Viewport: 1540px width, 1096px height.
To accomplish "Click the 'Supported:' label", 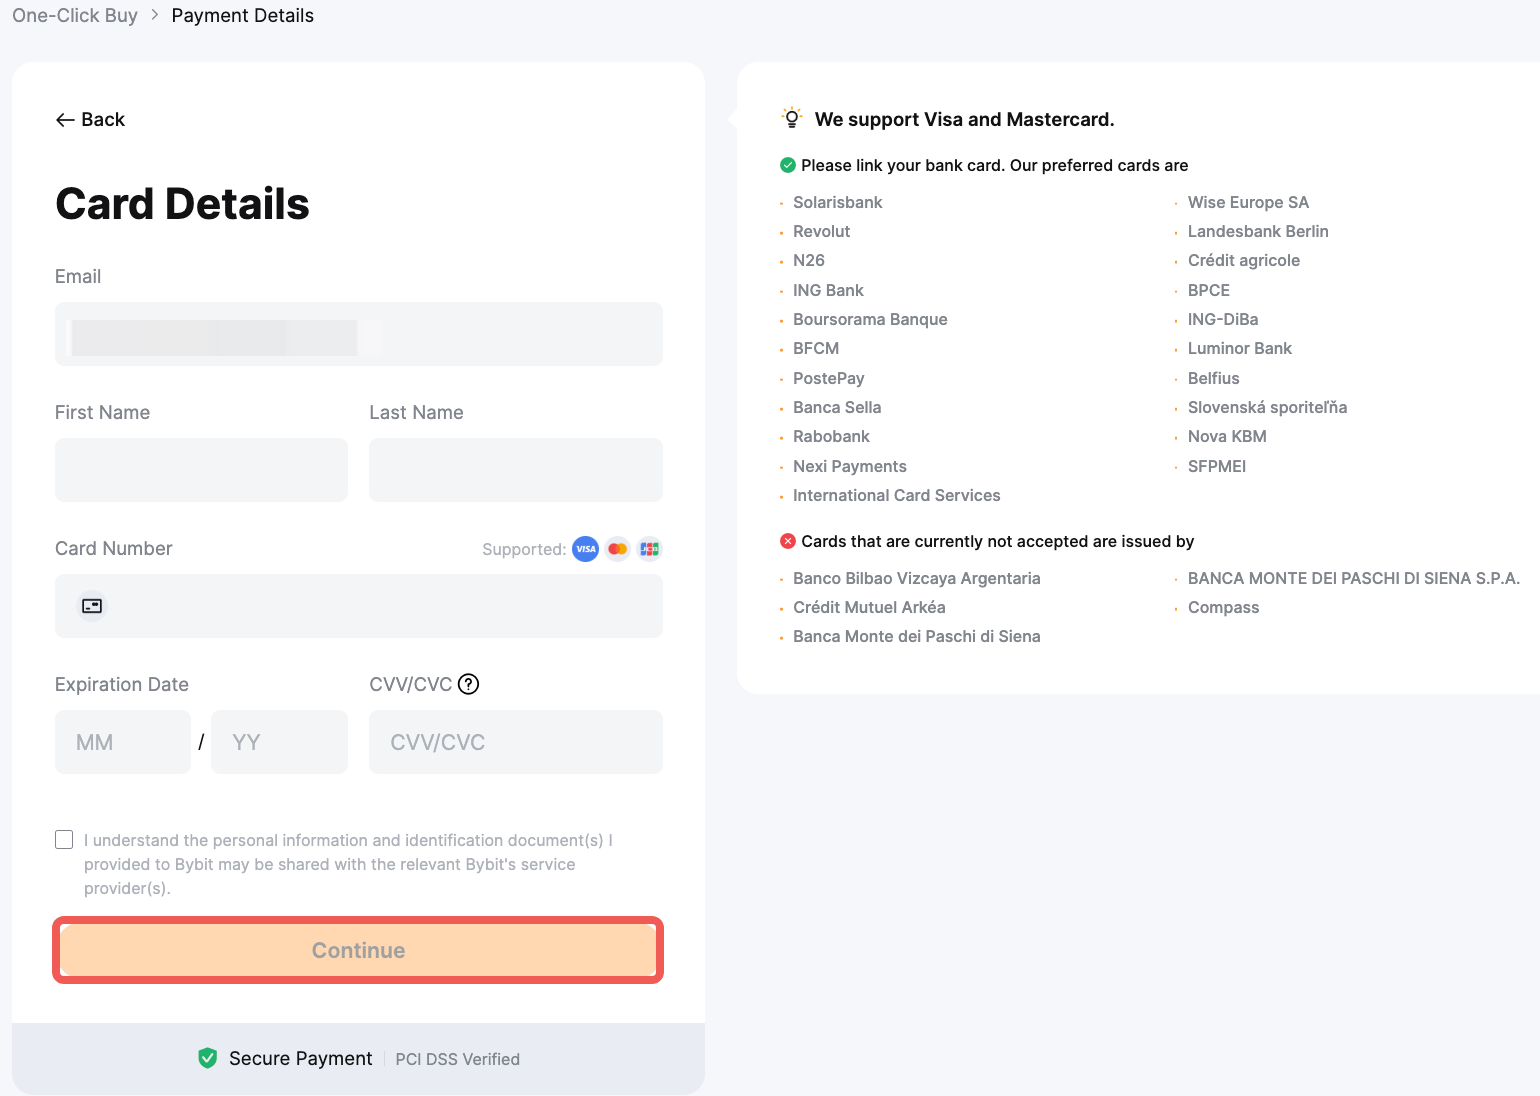I will coord(524,549).
